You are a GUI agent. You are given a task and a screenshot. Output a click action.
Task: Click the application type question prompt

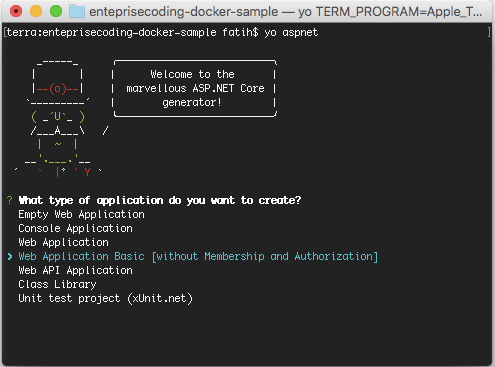(x=160, y=201)
